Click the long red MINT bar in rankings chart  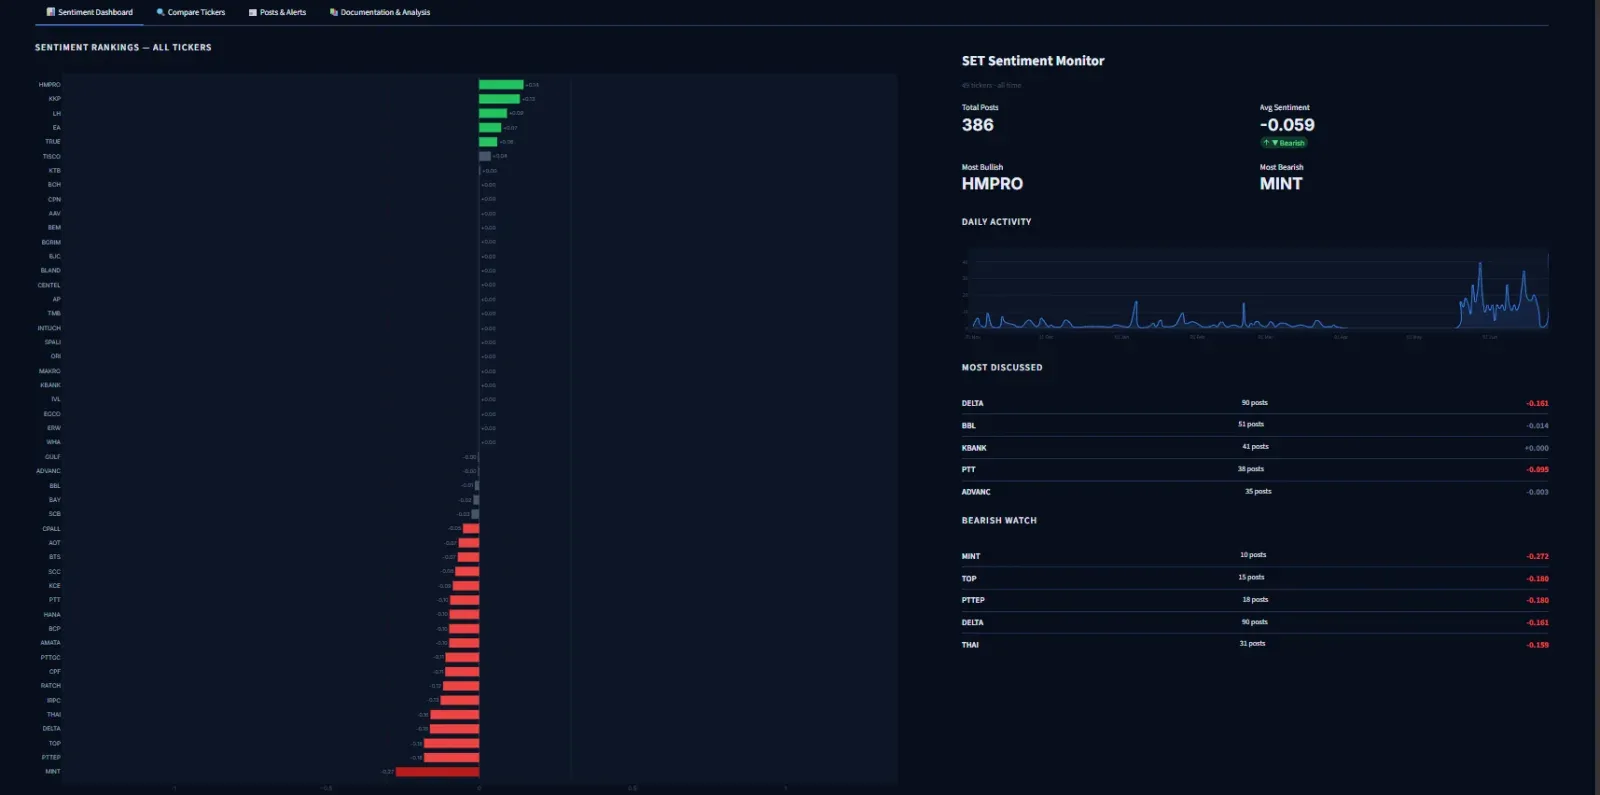point(438,772)
